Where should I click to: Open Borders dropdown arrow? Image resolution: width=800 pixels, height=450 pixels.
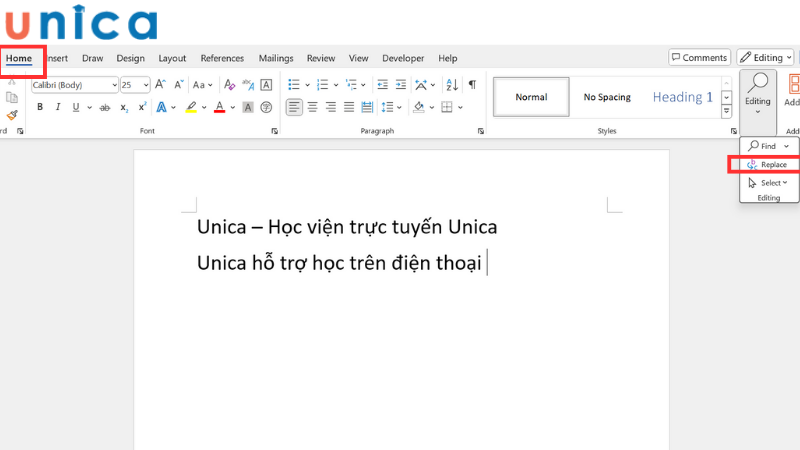click(460, 108)
